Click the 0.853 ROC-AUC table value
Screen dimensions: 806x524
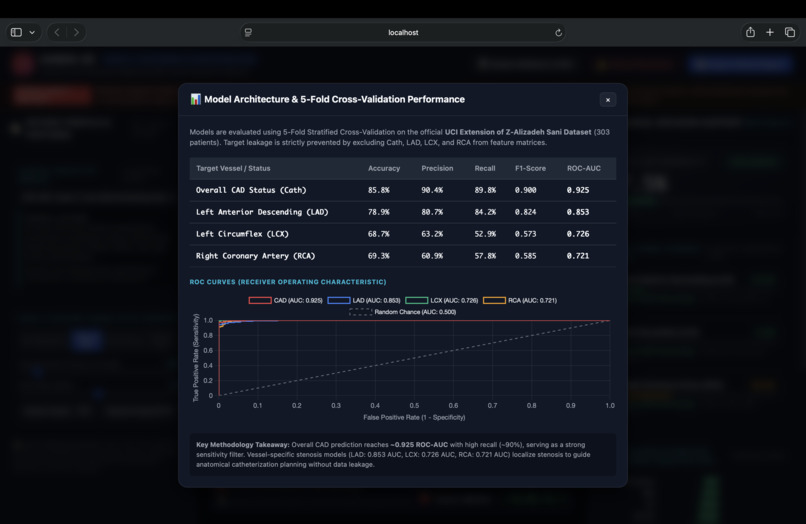coord(578,212)
